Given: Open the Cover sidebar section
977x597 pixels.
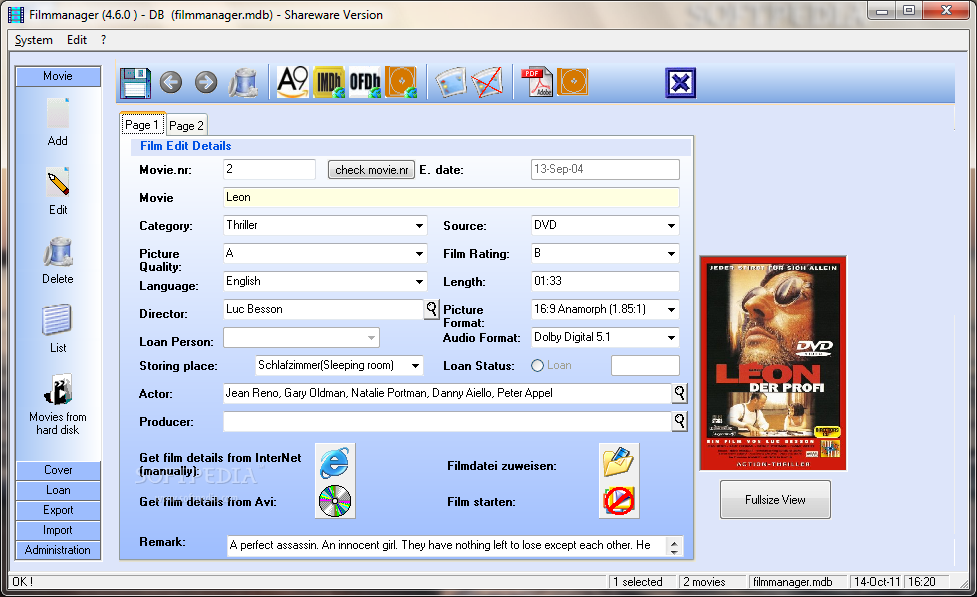Looking at the screenshot, I should pyautogui.click(x=58, y=470).
